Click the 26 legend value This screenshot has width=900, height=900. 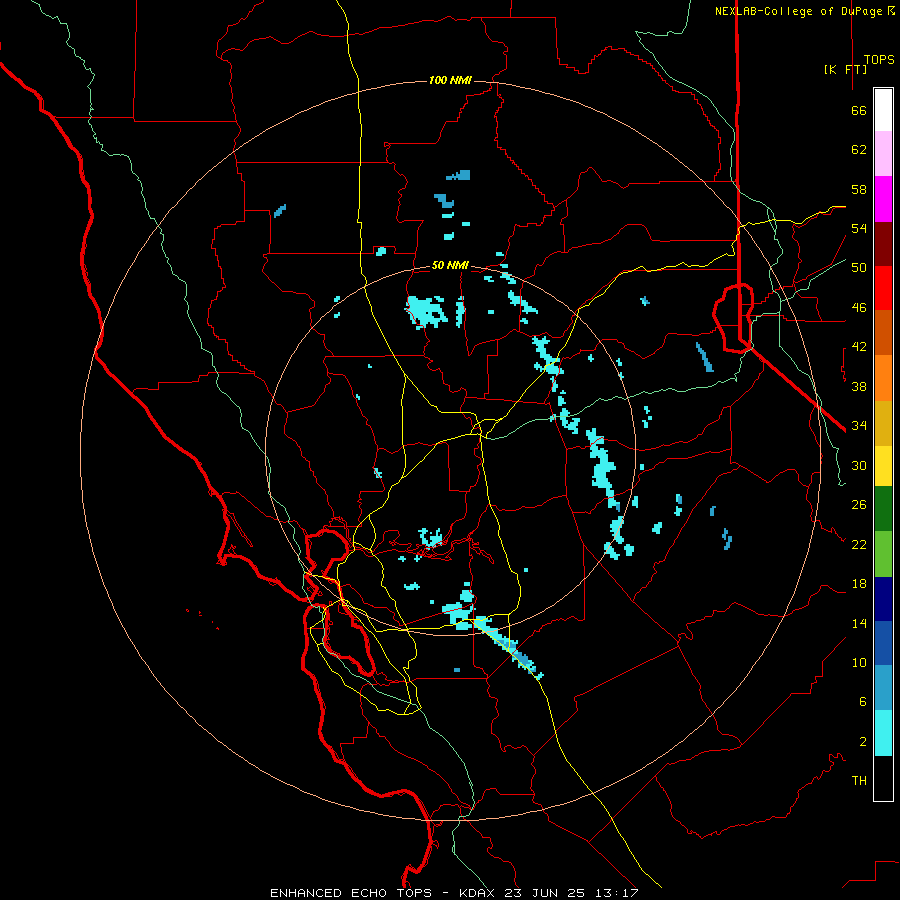tap(859, 505)
